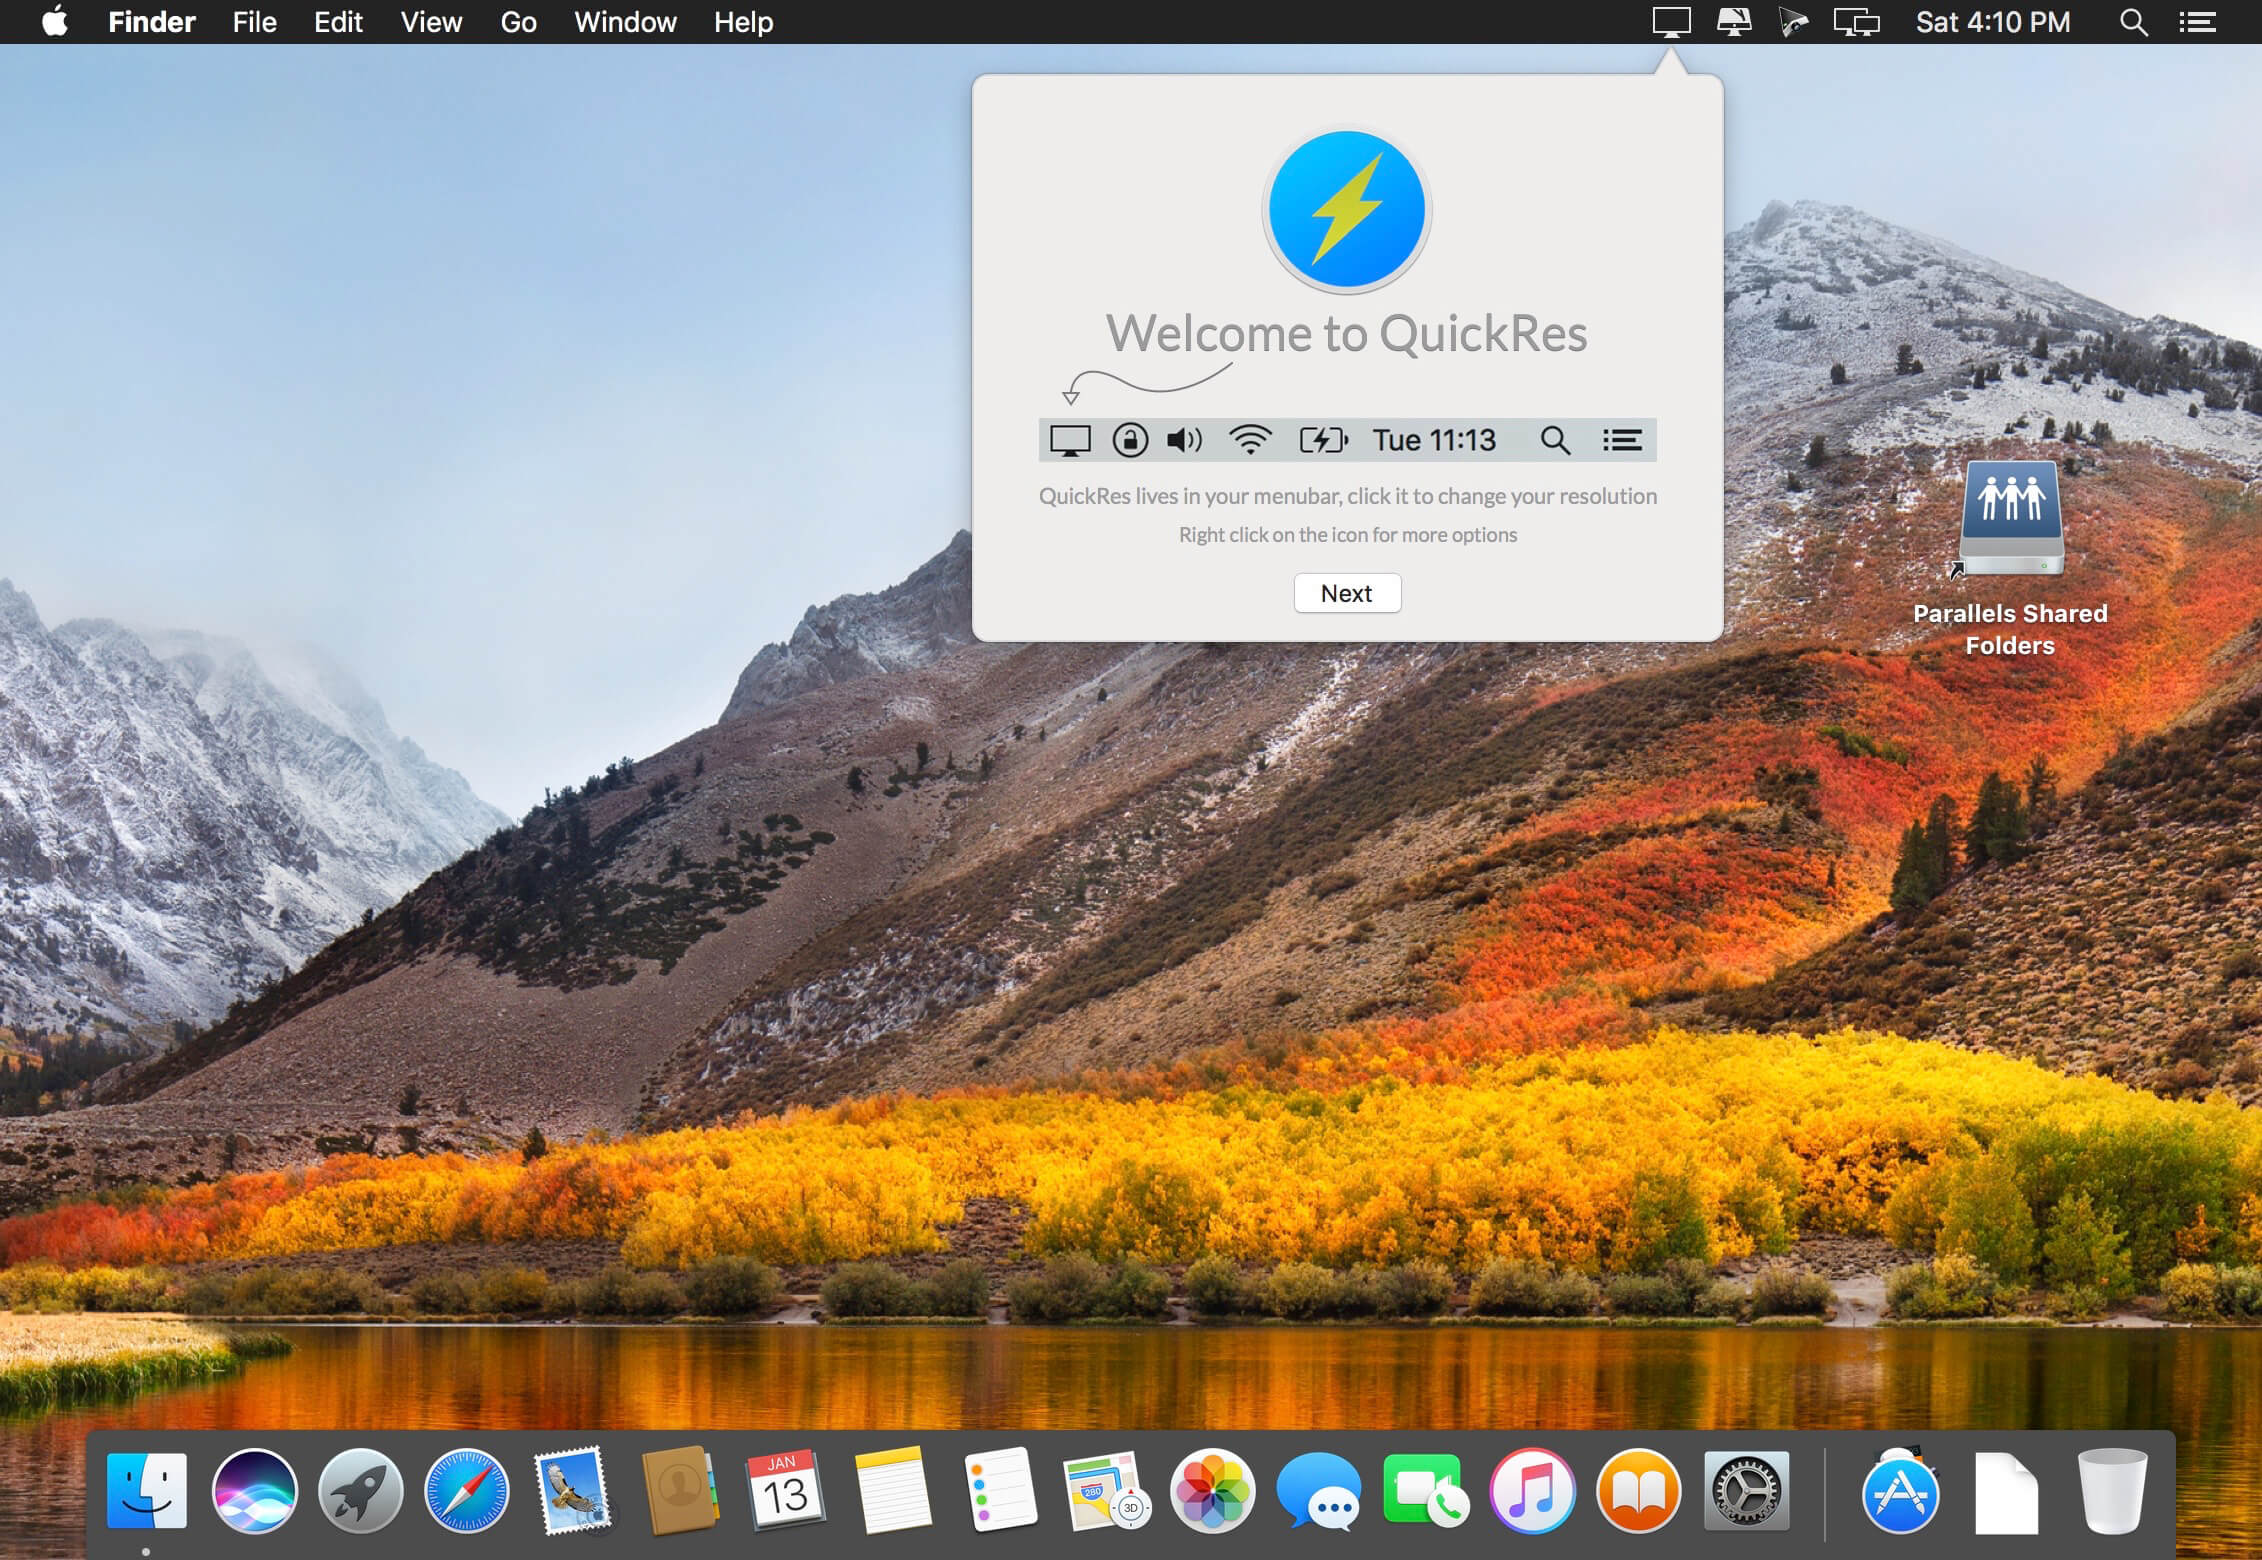Open Siri from the Dock
Image resolution: width=2262 pixels, height=1560 pixels.
[x=254, y=1491]
